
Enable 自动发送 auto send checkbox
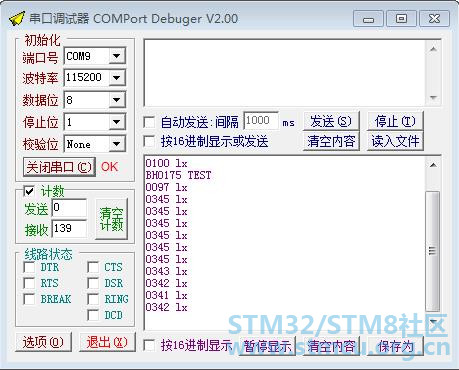click(x=149, y=122)
